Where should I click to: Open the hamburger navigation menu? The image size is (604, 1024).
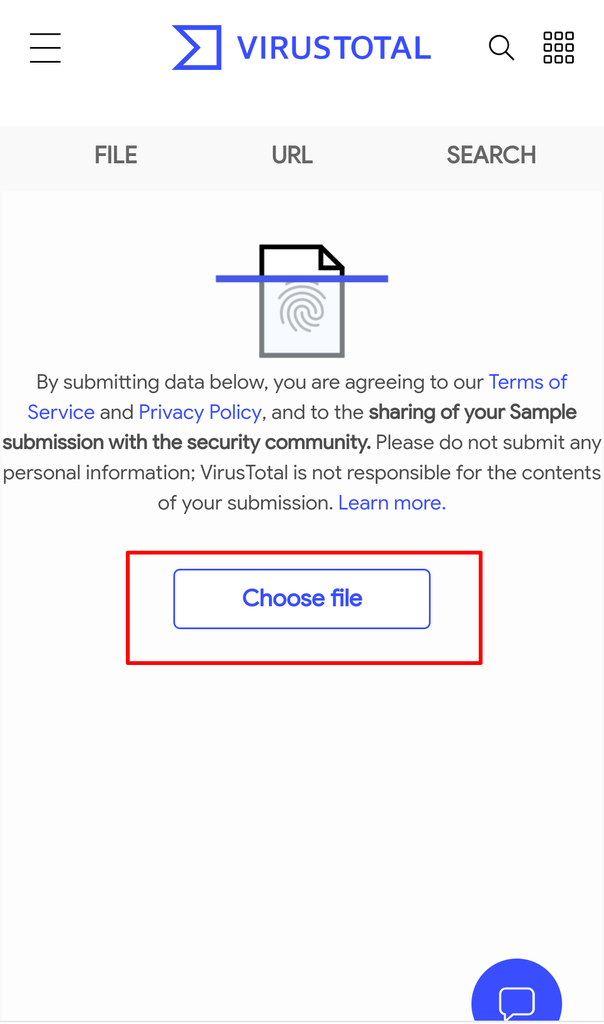pyautogui.click(x=45, y=48)
